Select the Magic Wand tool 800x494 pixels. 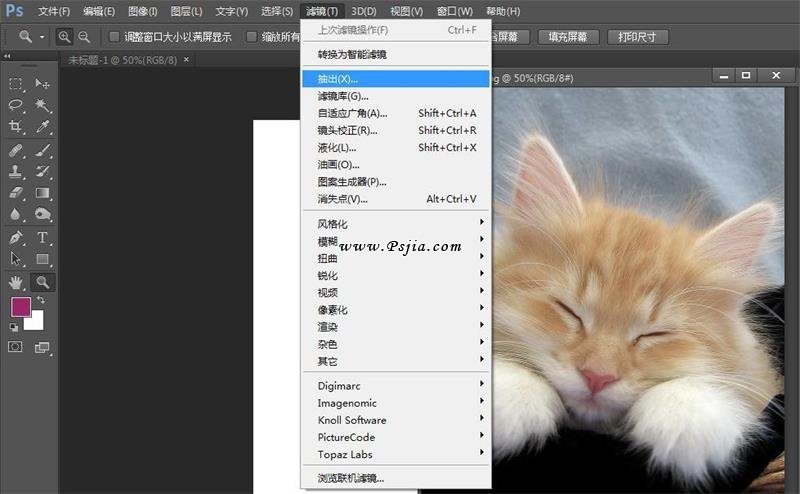(42, 105)
